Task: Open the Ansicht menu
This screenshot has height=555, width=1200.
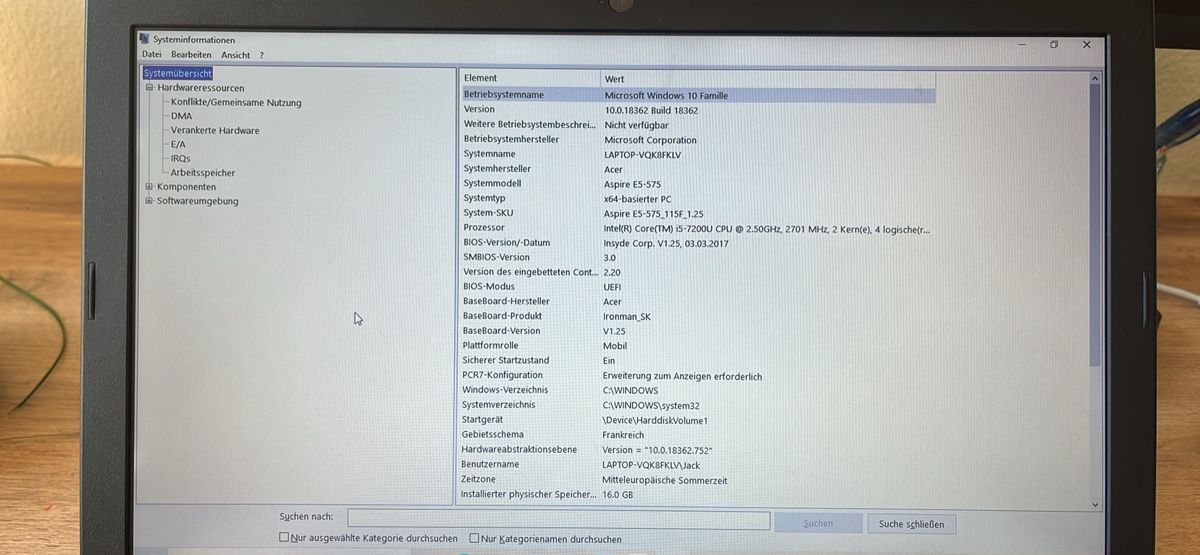Action: click(236, 54)
